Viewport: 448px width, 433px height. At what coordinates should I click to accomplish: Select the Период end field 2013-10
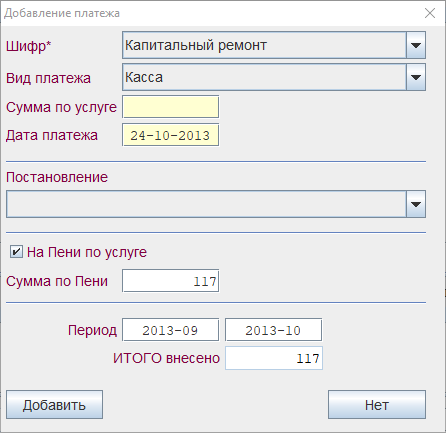(x=274, y=330)
